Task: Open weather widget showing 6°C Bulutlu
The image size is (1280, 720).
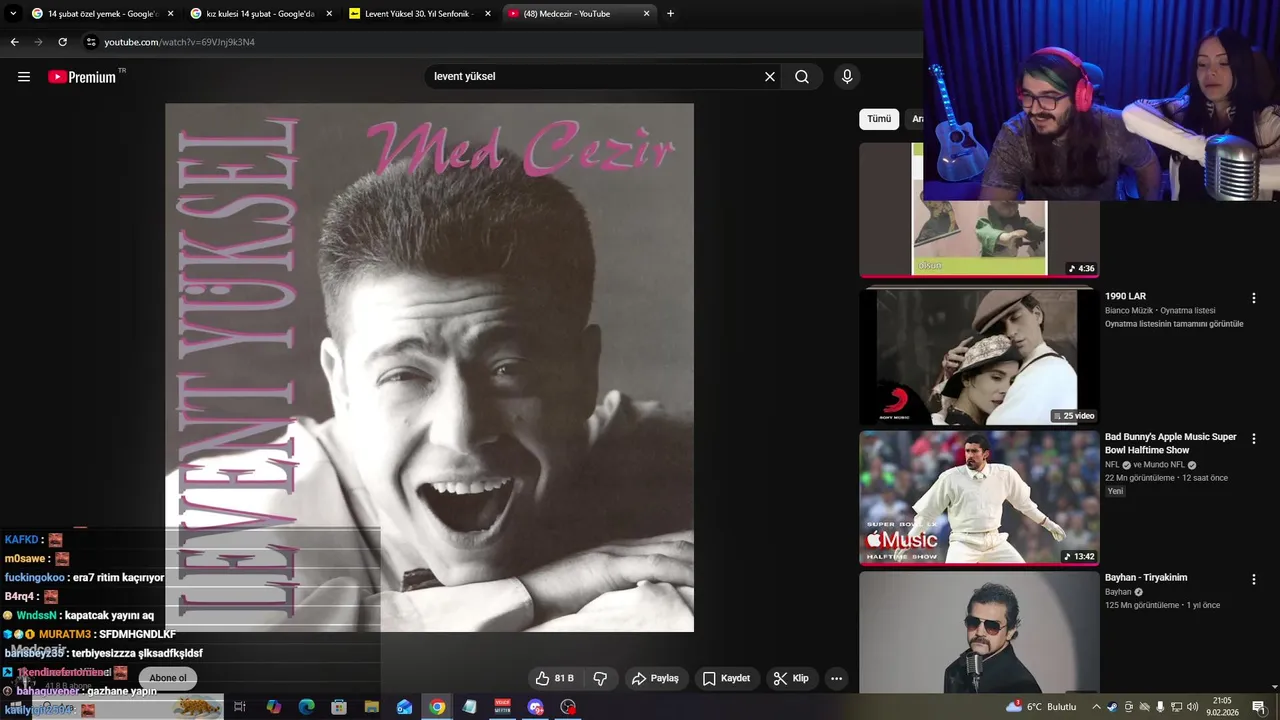Action: click(1040, 707)
